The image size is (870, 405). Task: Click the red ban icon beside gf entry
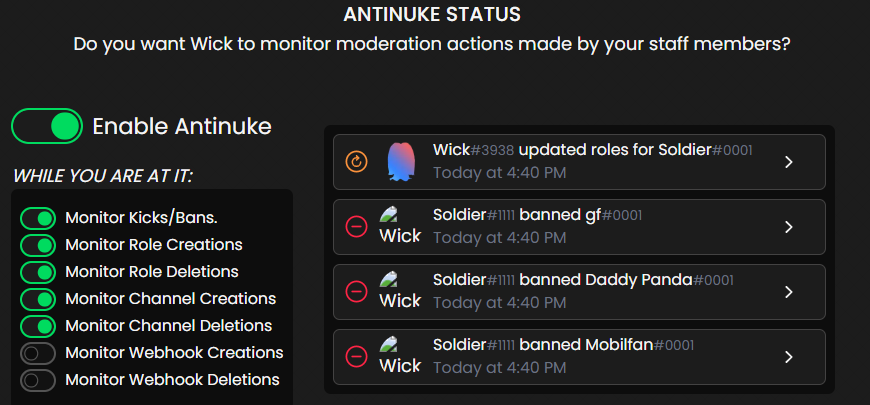pos(356,227)
